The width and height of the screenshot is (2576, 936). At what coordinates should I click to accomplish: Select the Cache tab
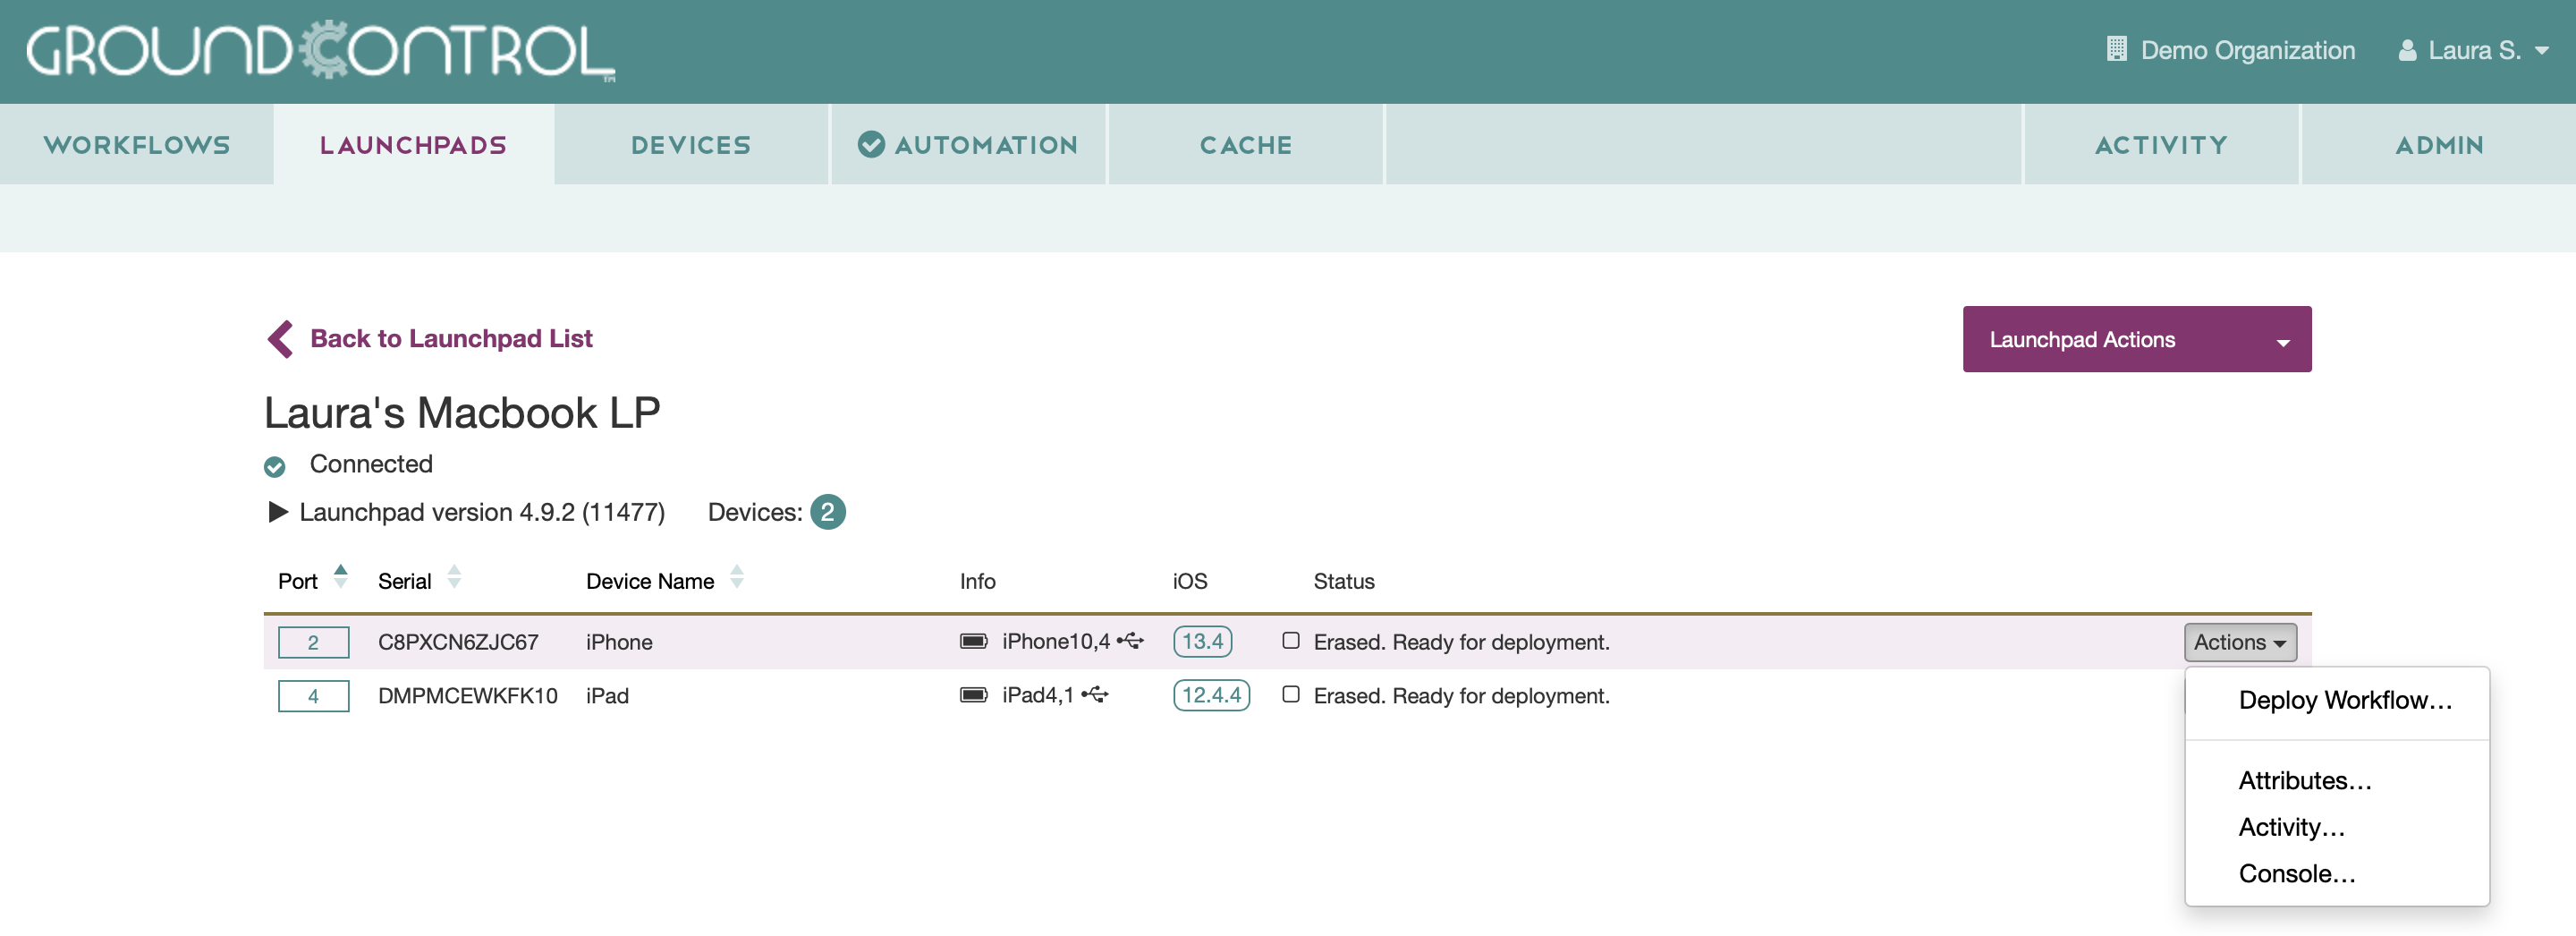point(1246,144)
